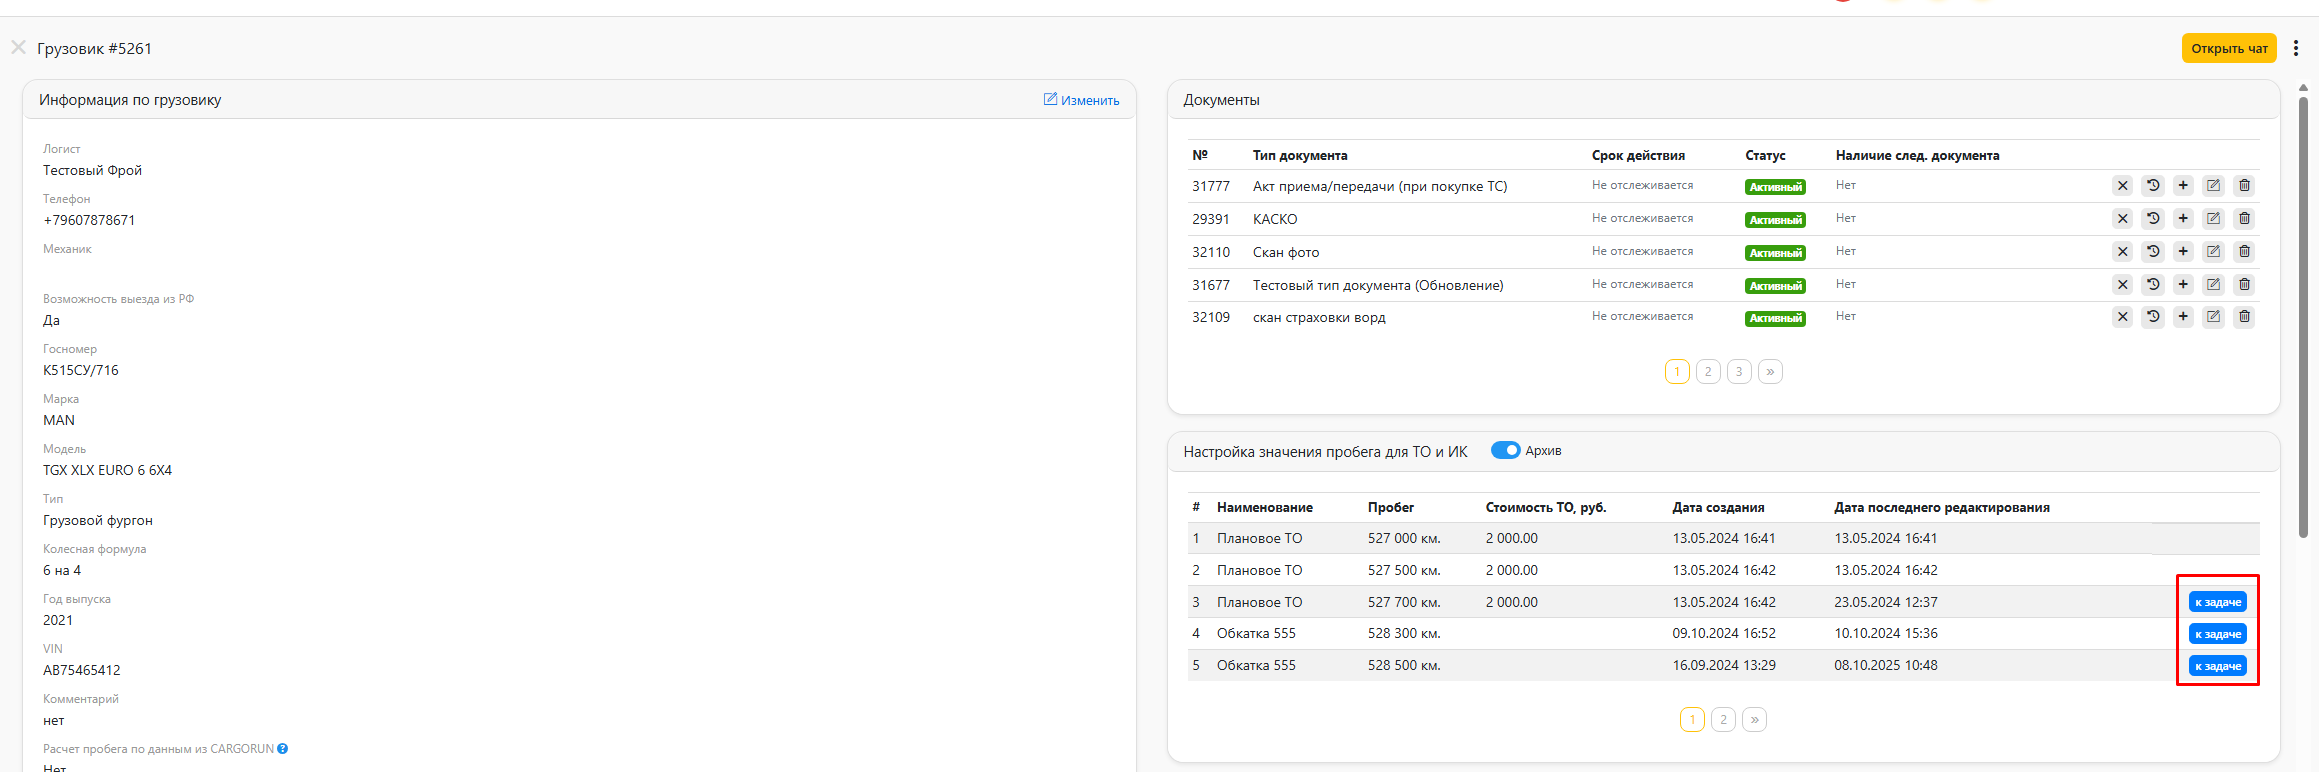The height and width of the screenshot is (772, 2319).
Task: Close the Грузовик #5261 card
Action: point(18,47)
